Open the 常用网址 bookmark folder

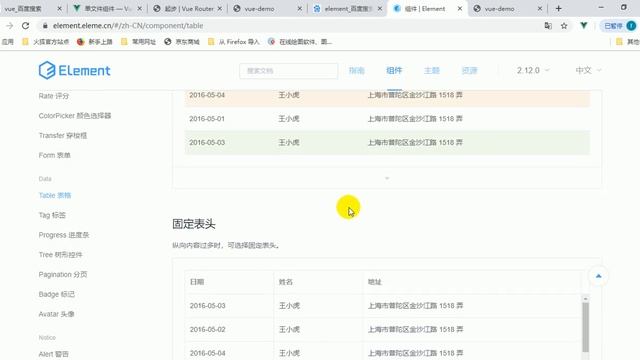[138, 42]
